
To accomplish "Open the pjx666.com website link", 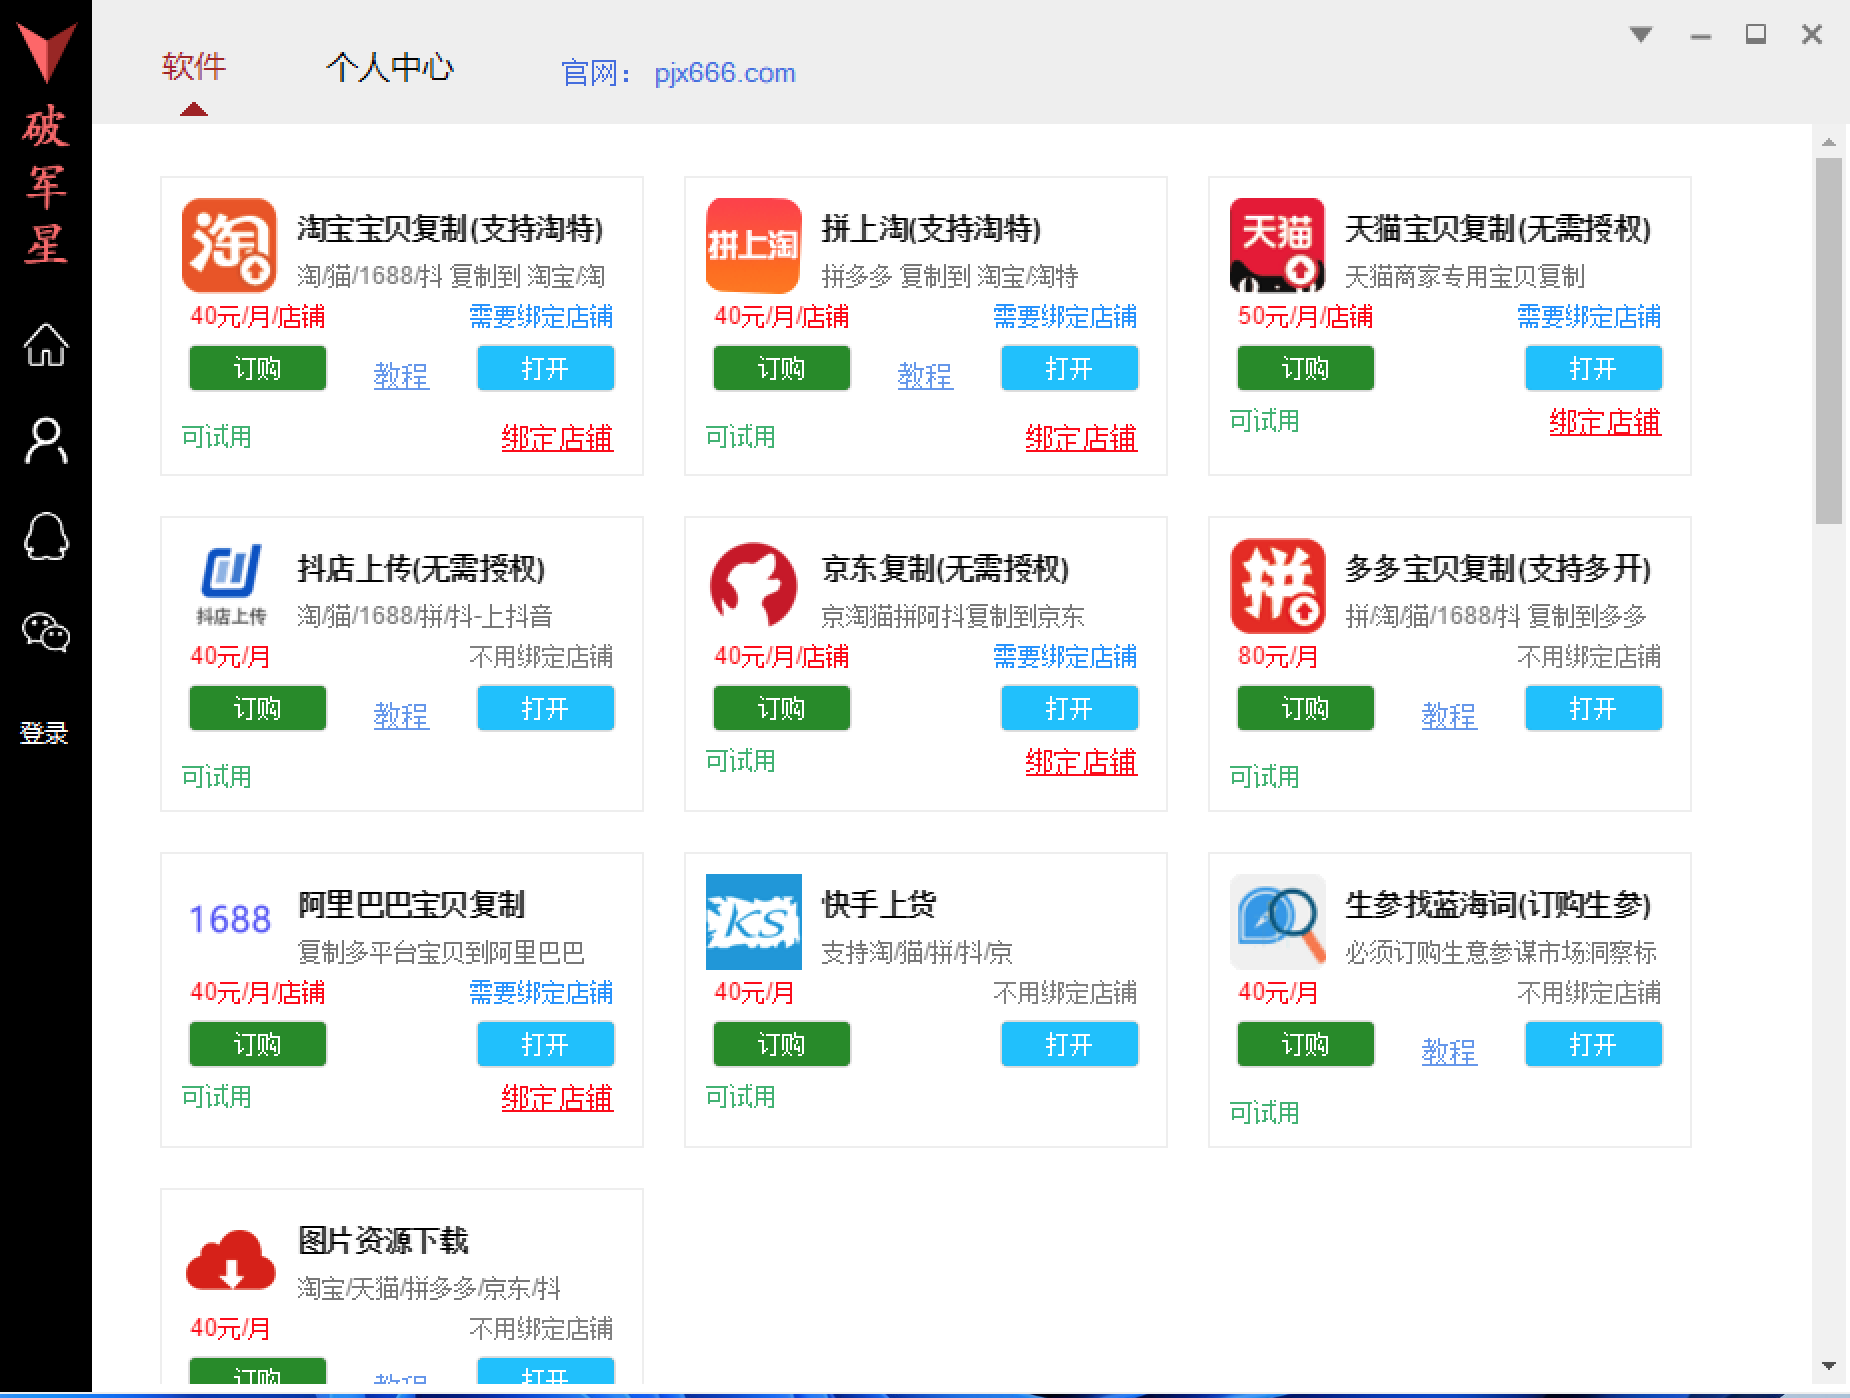I will tap(725, 73).
